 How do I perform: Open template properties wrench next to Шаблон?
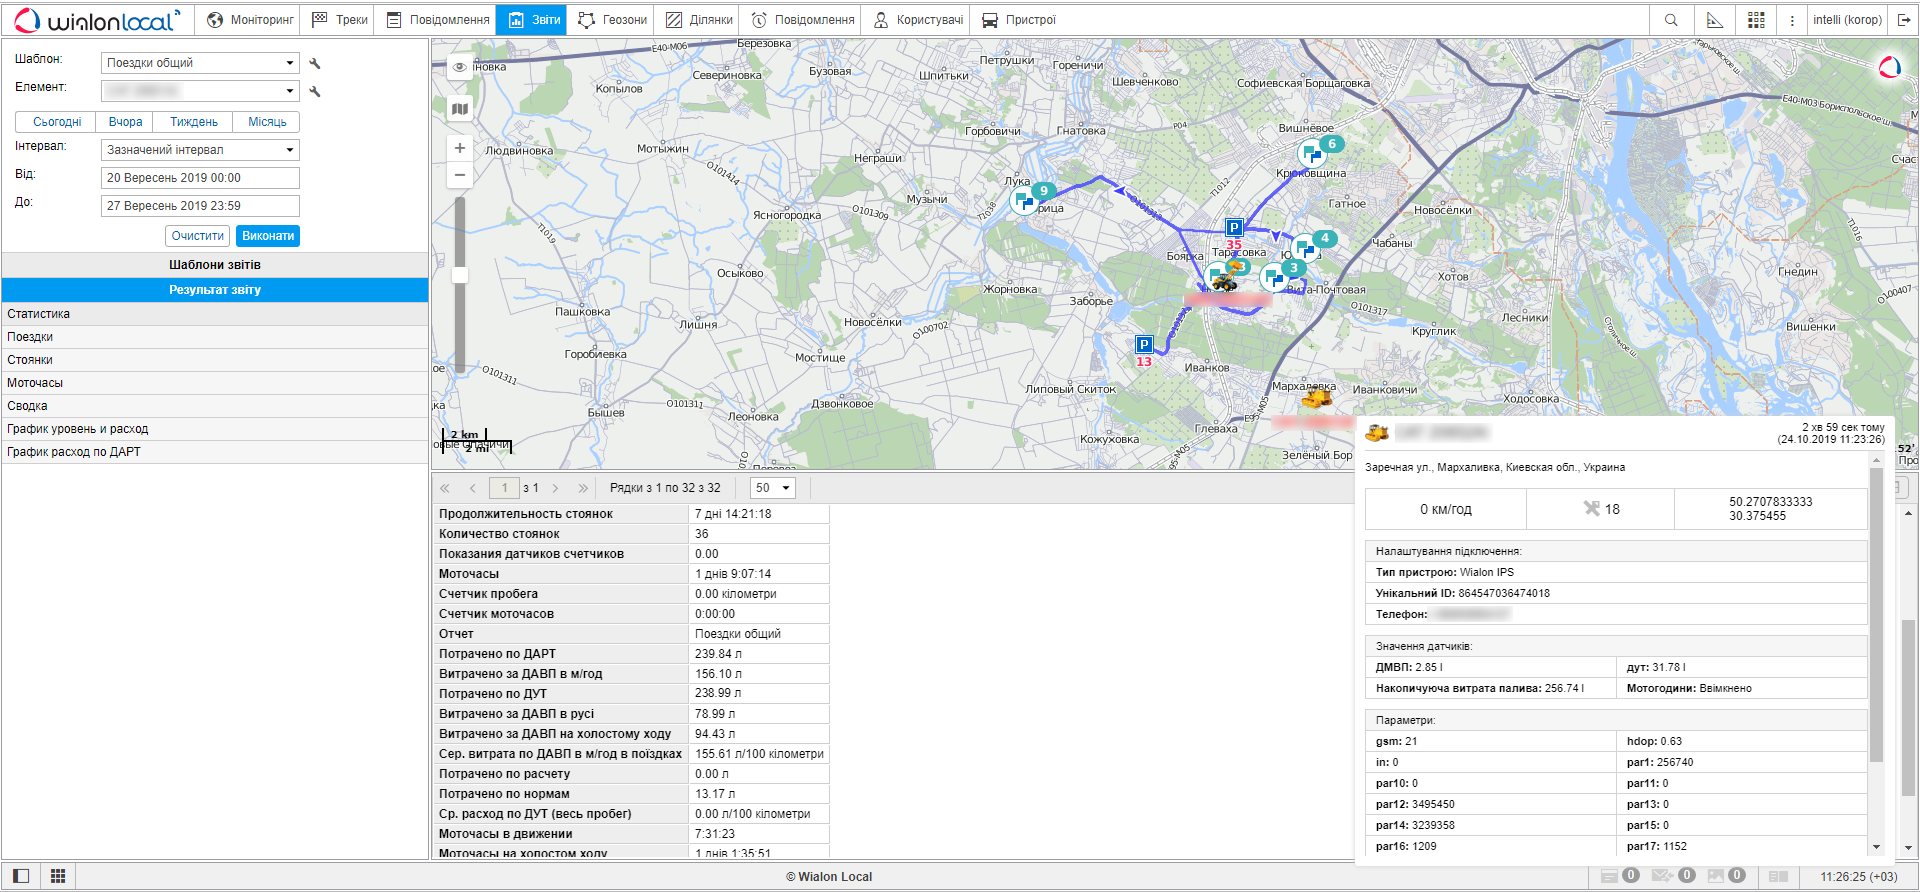click(x=315, y=63)
